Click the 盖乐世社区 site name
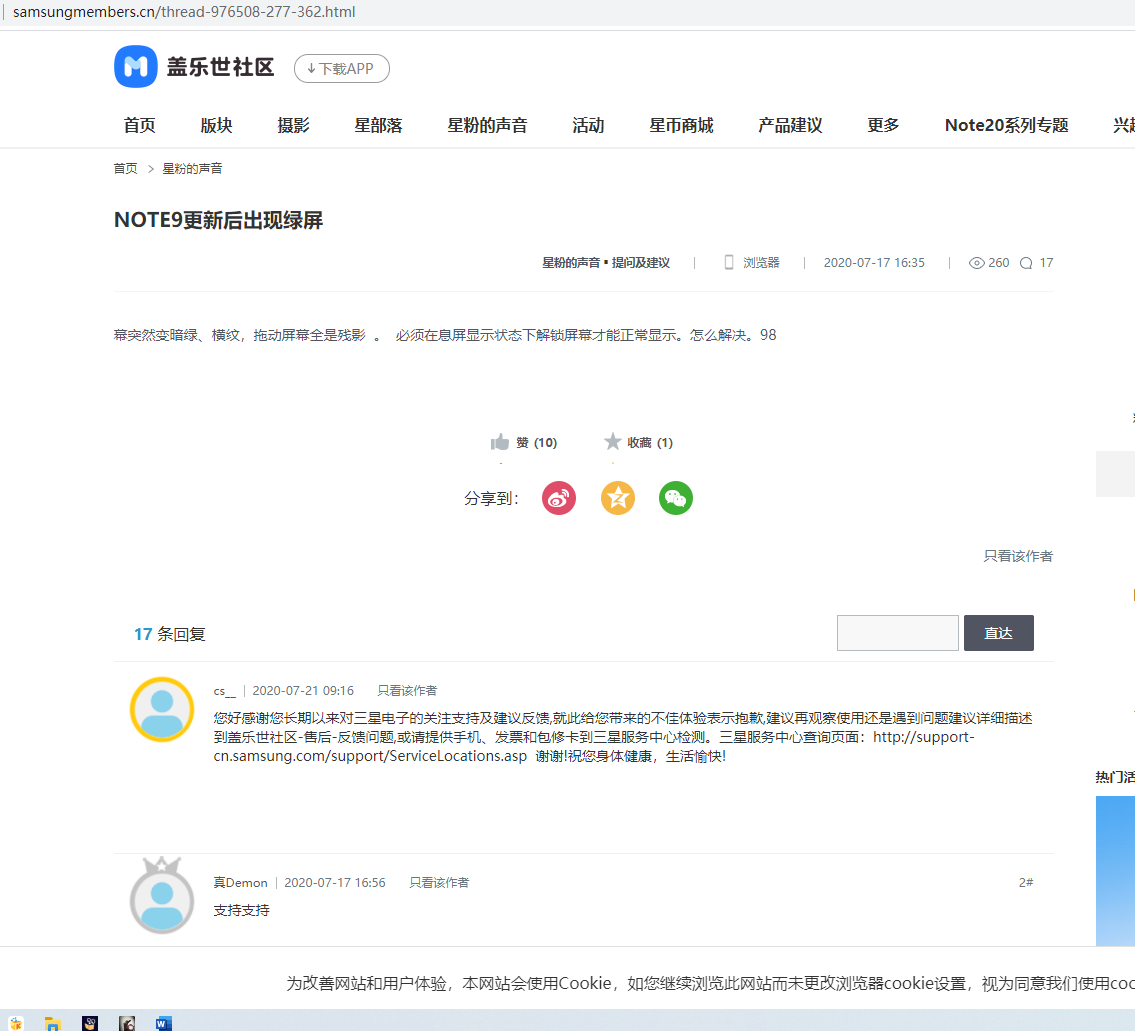Image resolution: width=1135 pixels, height=1031 pixels. tap(220, 67)
